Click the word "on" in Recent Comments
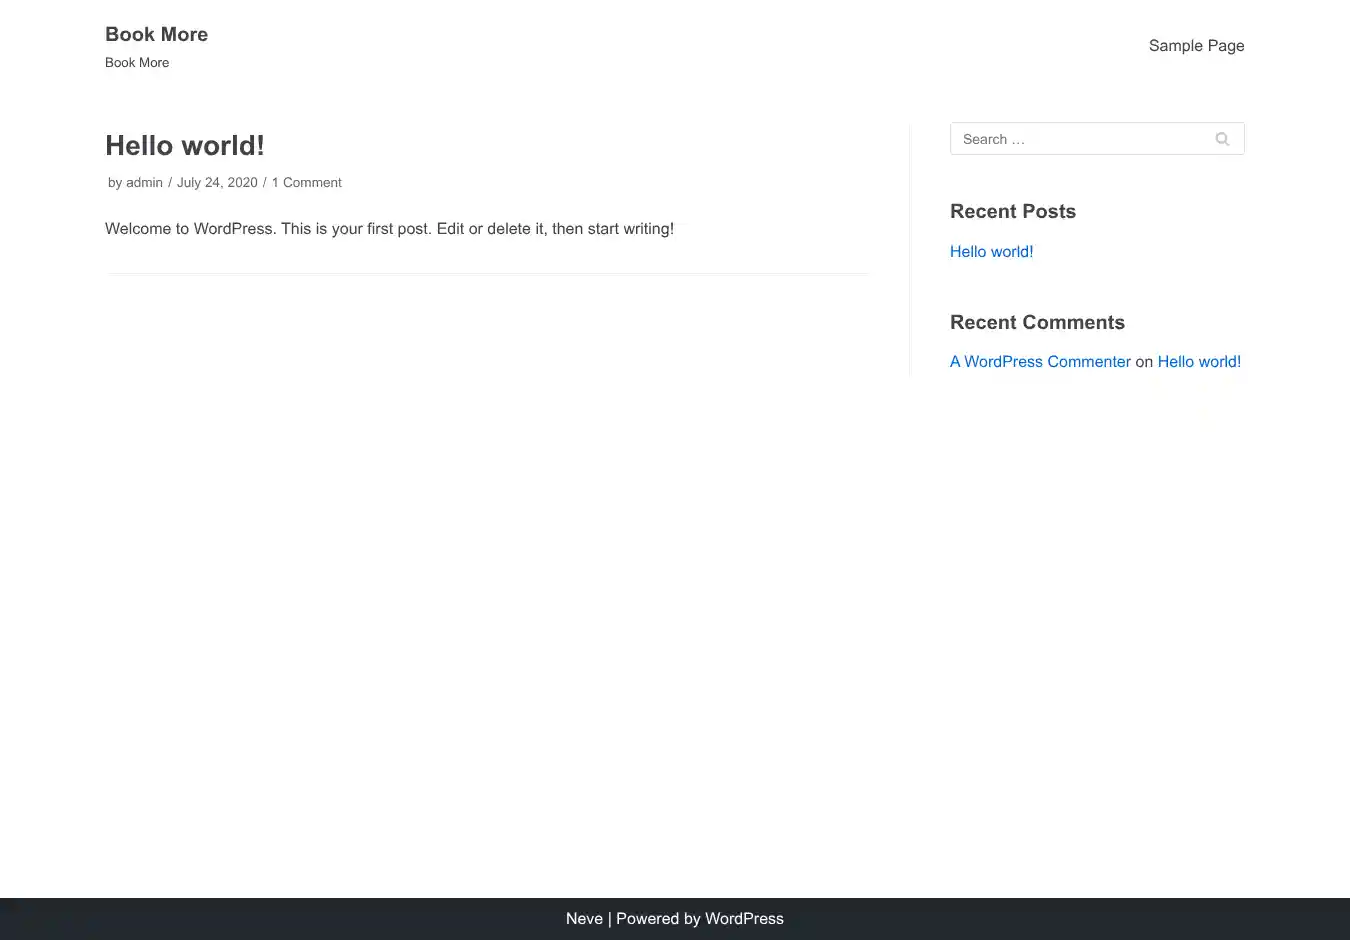 (x=1144, y=362)
